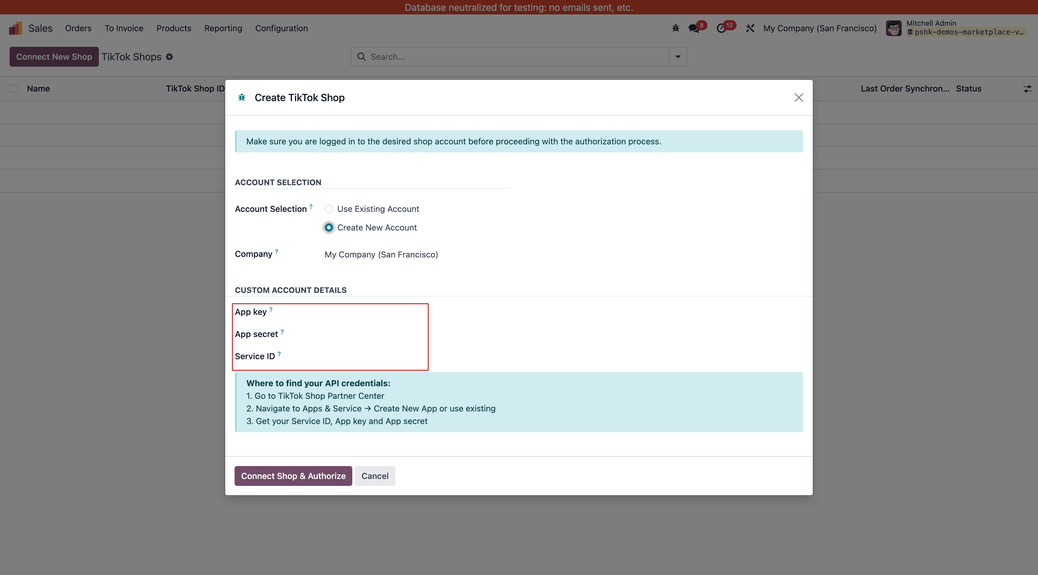Close the Create TikTok Shop dialog
The width and height of the screenshot is (1038, 575).
point(798,97)
